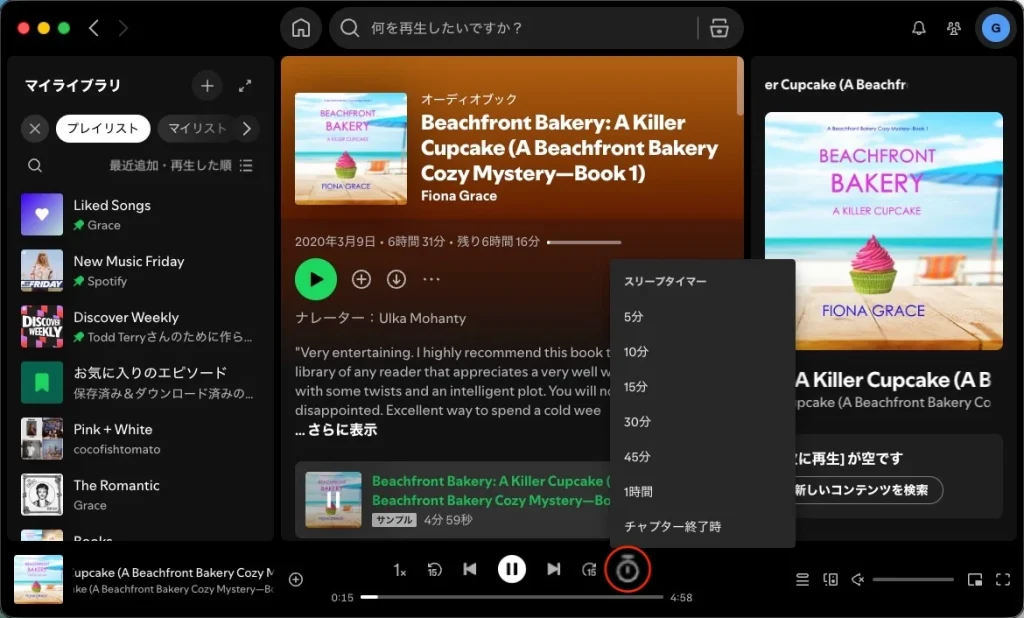Go to Spotify Home
Viewport: 1024px width, 618px height.
[301, 28]
